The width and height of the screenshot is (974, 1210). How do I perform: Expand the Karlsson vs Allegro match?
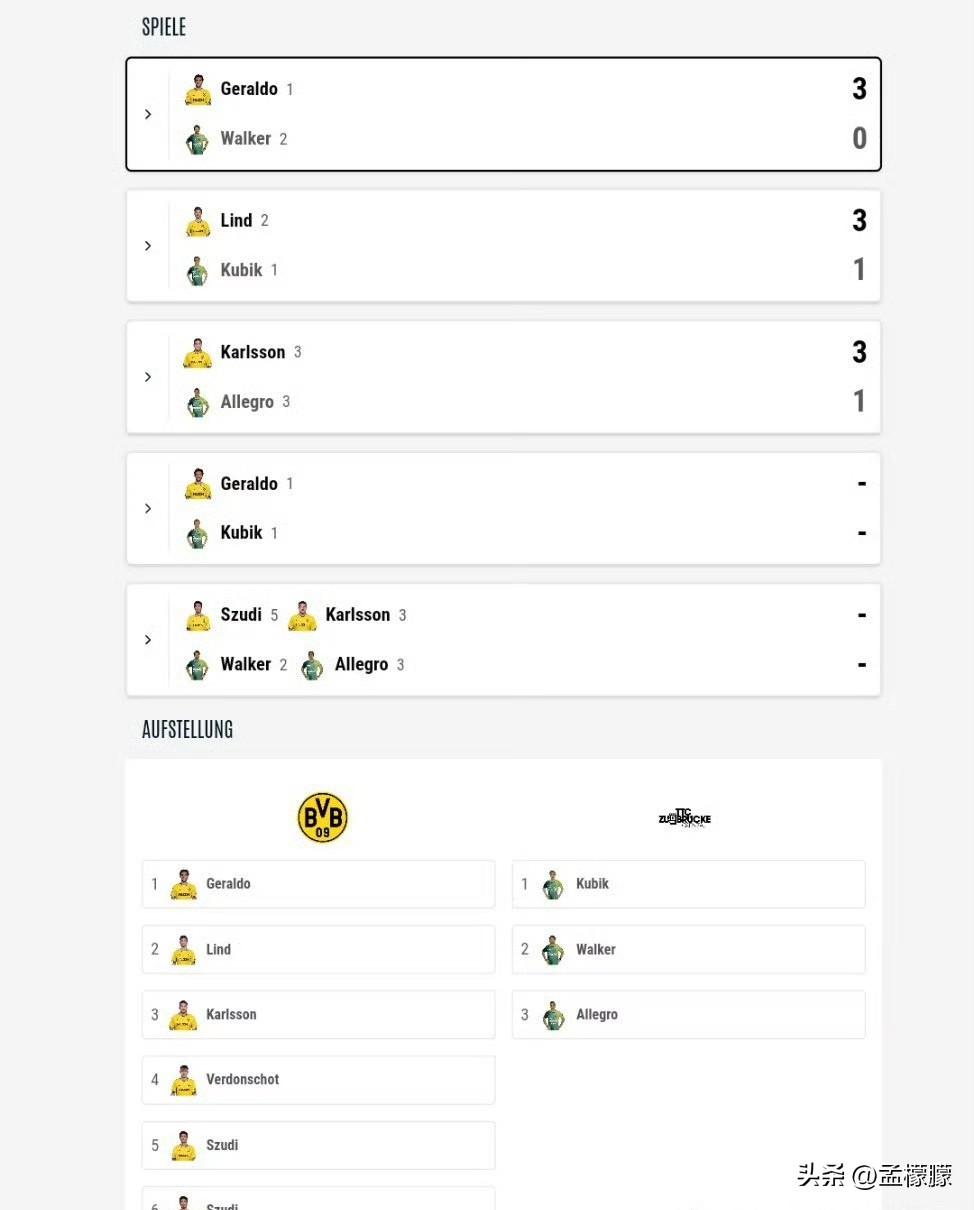click(x=148, y=377)
